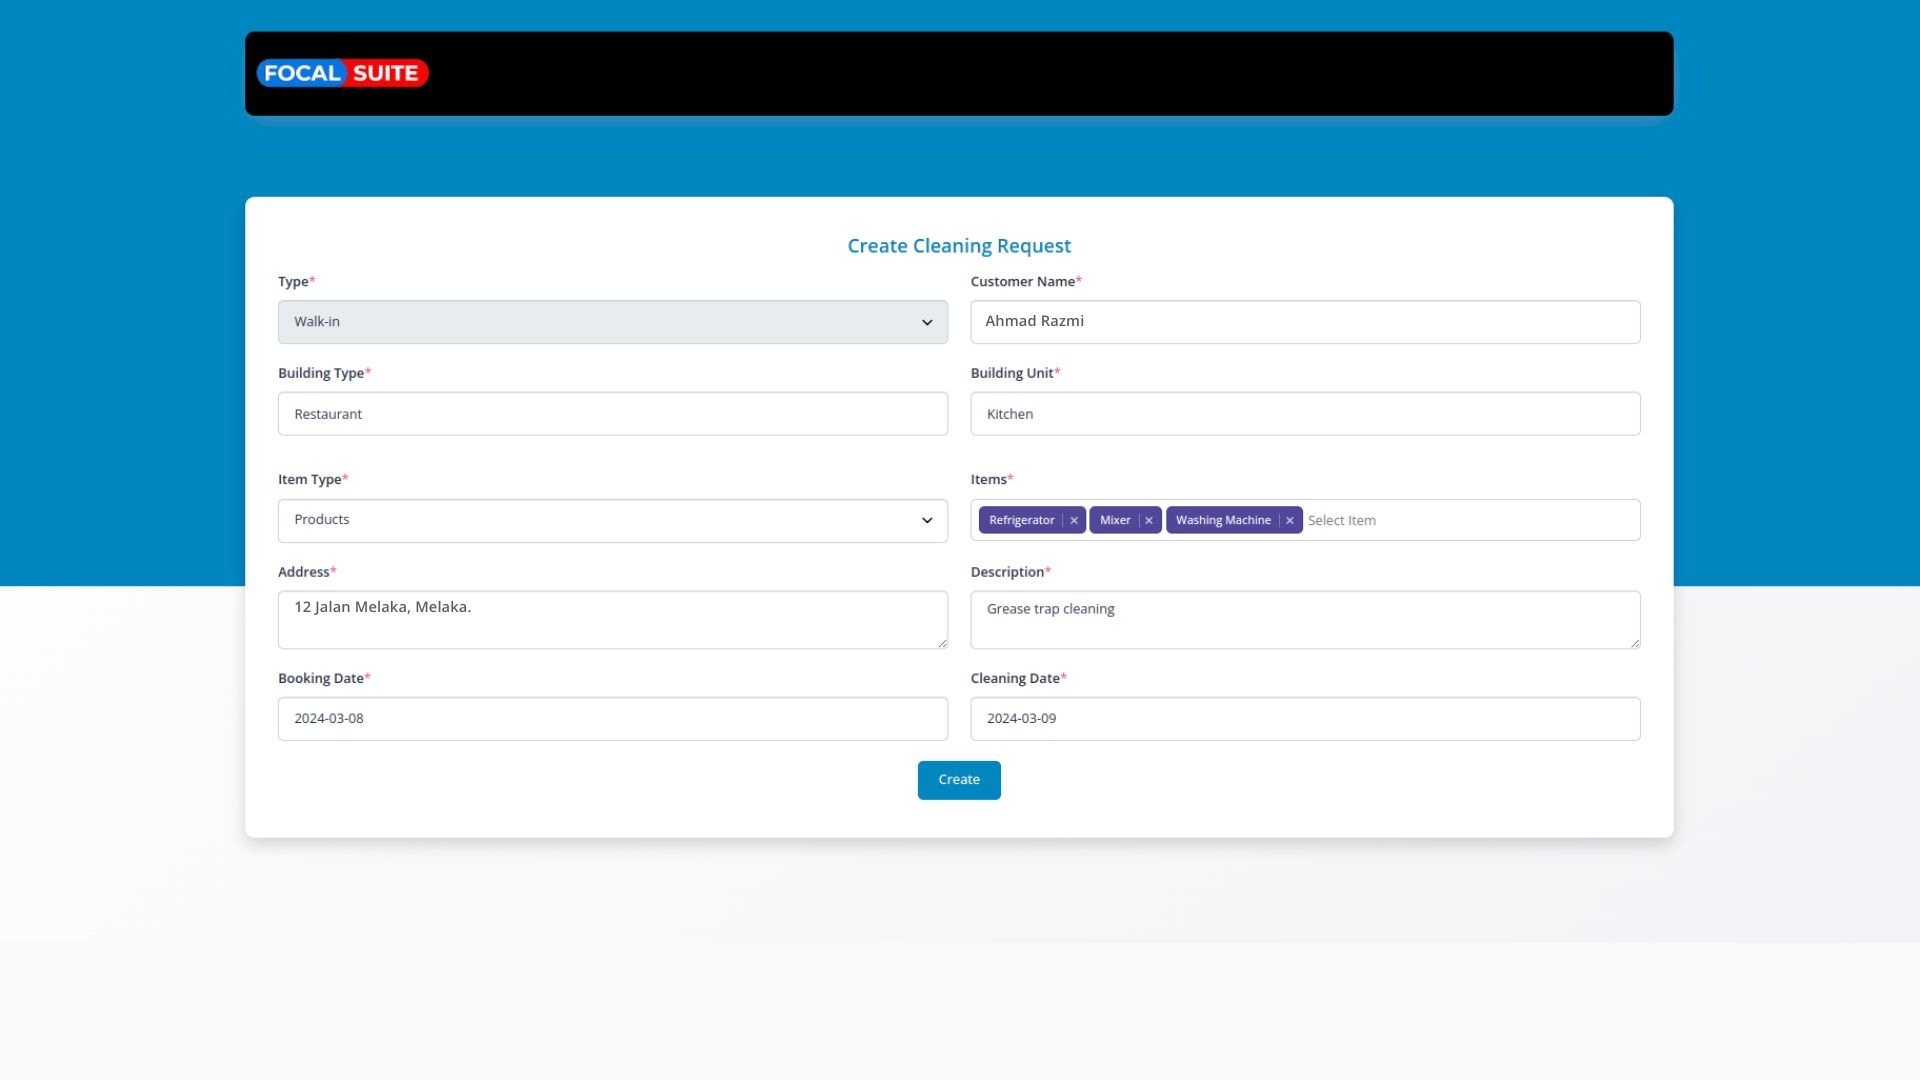Open the Booking Date field
1920x1080 pixels.
click(612, 719)
